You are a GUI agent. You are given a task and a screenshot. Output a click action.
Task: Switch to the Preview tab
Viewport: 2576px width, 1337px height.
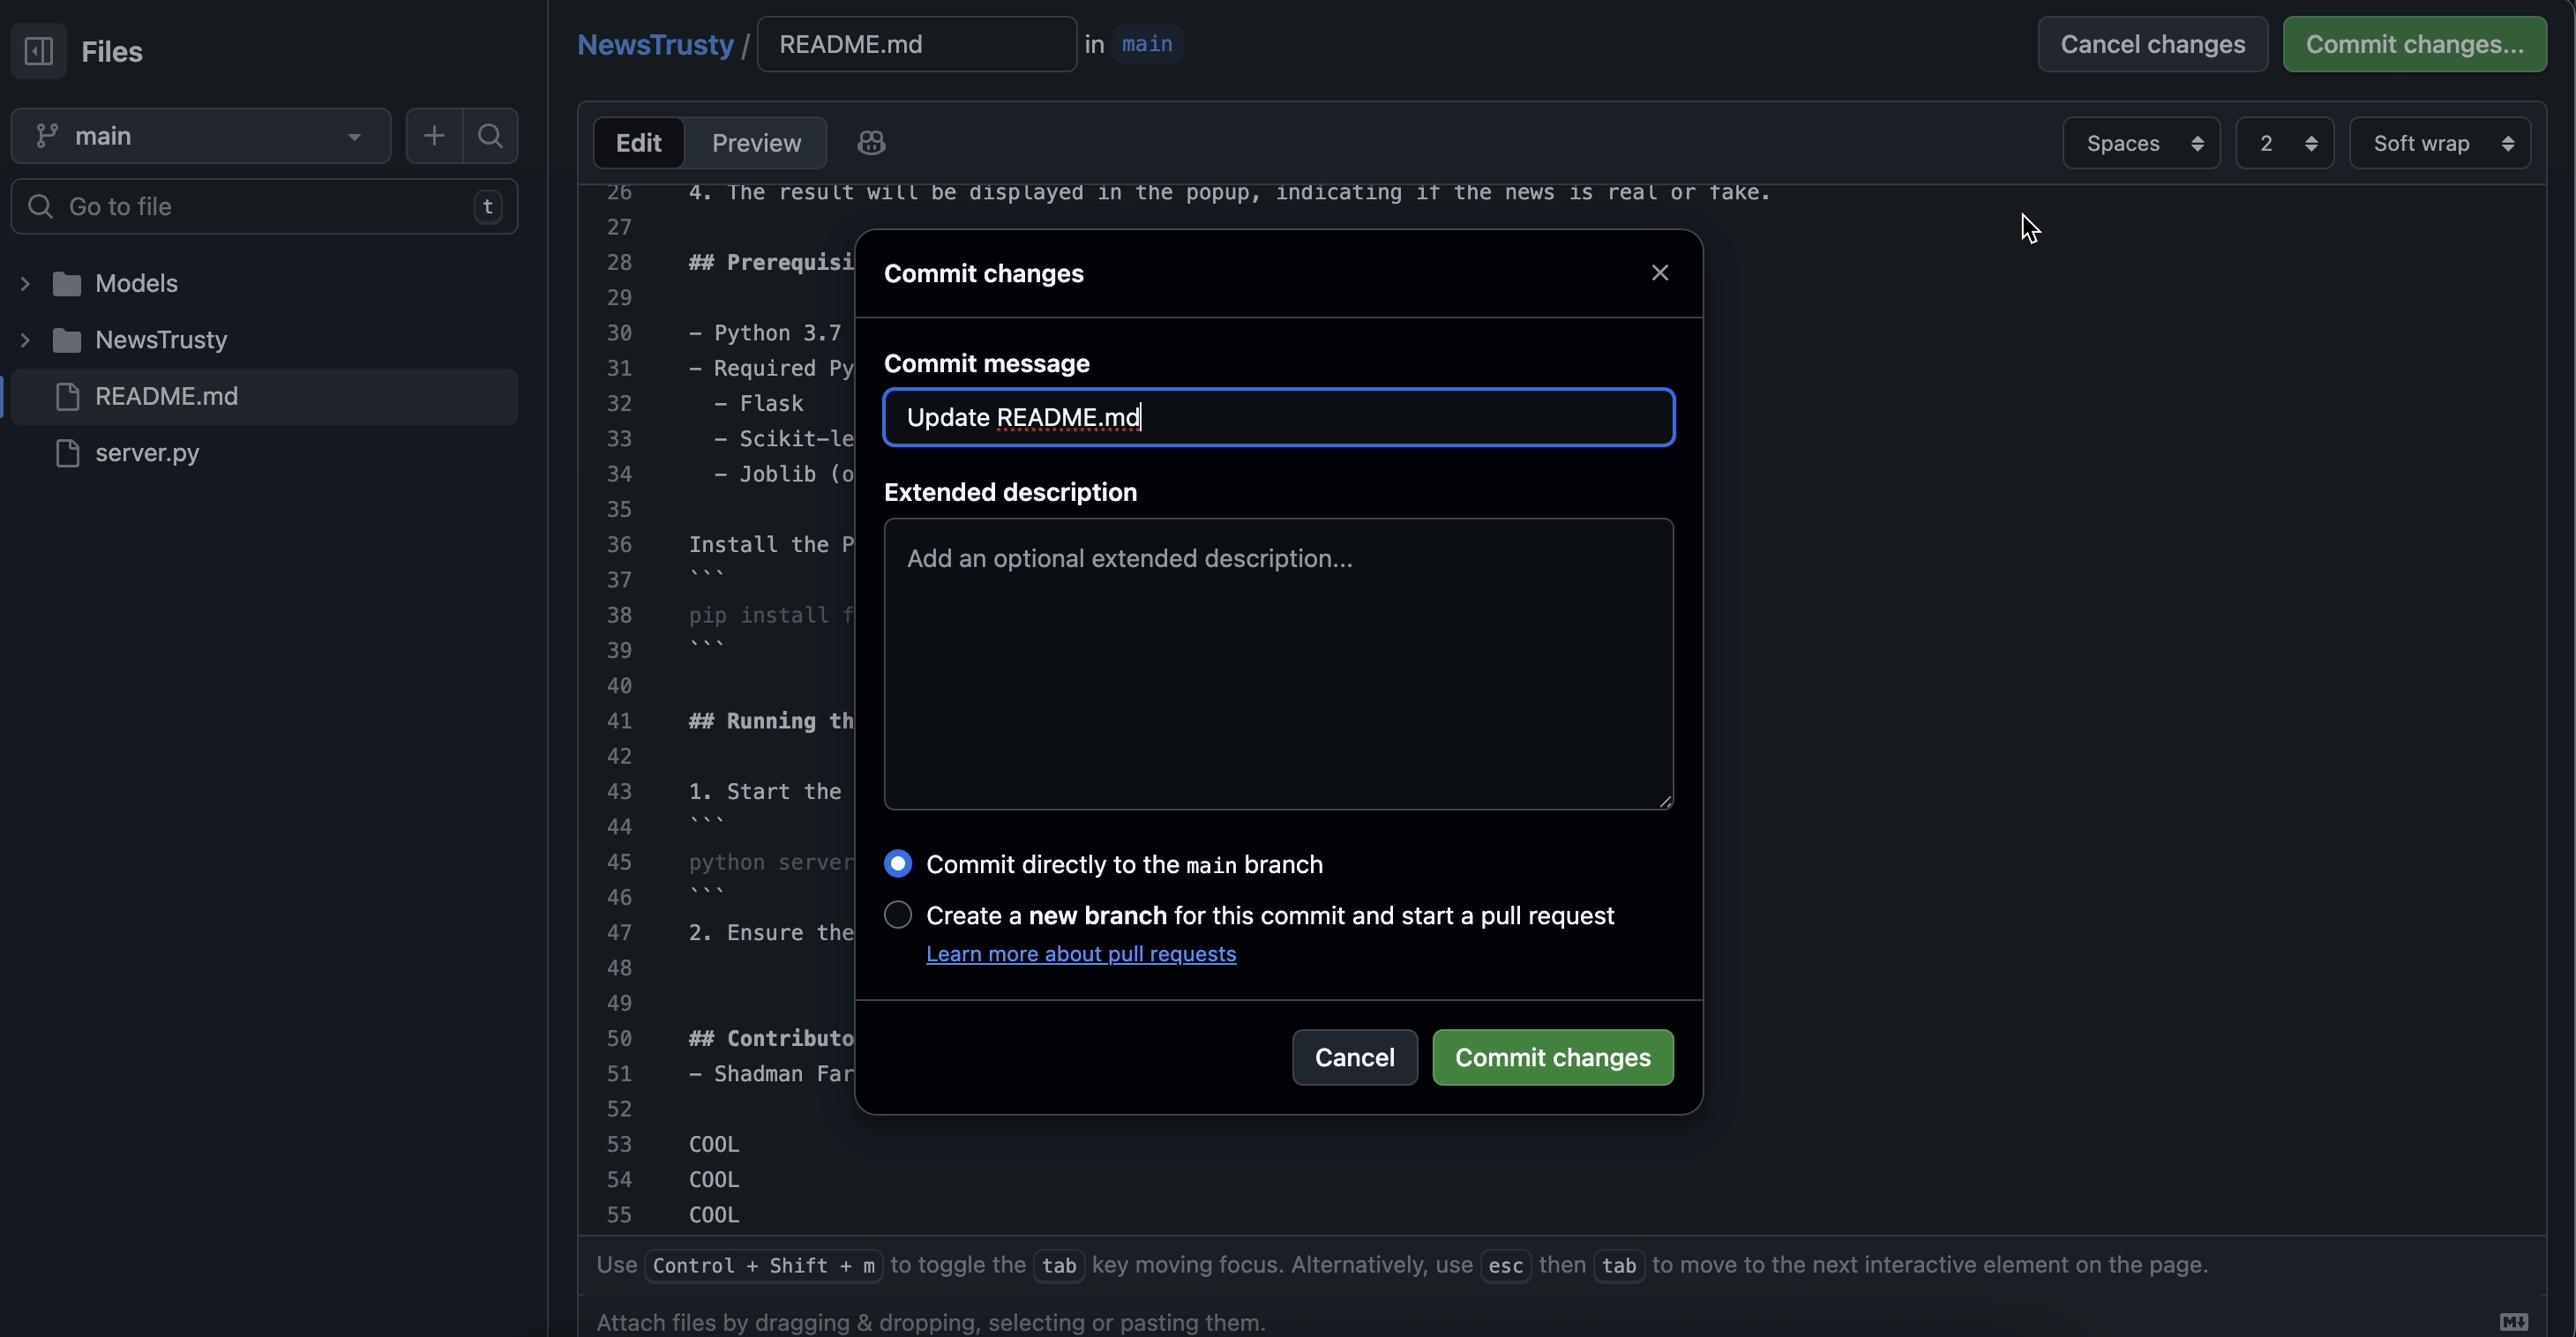pyautogui.click(x=756, y=143)
